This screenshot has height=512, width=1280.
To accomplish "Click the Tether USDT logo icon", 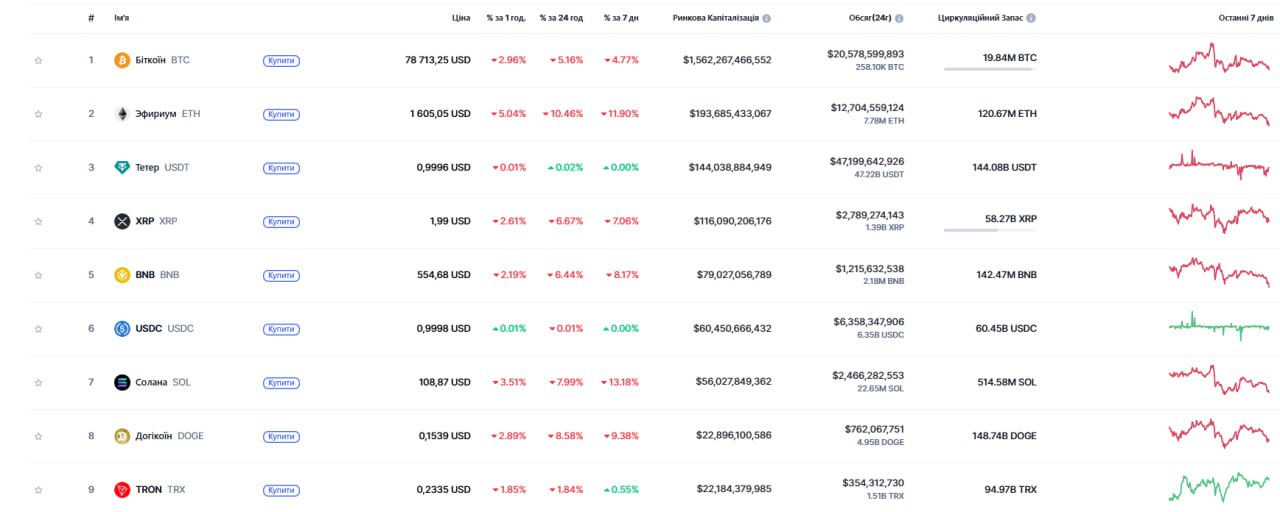I will click(122, 167).
